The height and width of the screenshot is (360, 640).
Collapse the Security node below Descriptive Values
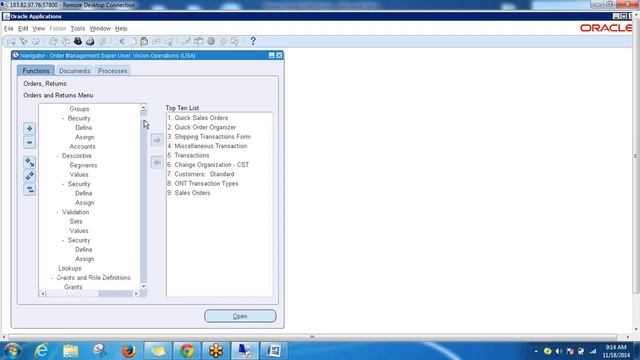click(x=63, y=184)
